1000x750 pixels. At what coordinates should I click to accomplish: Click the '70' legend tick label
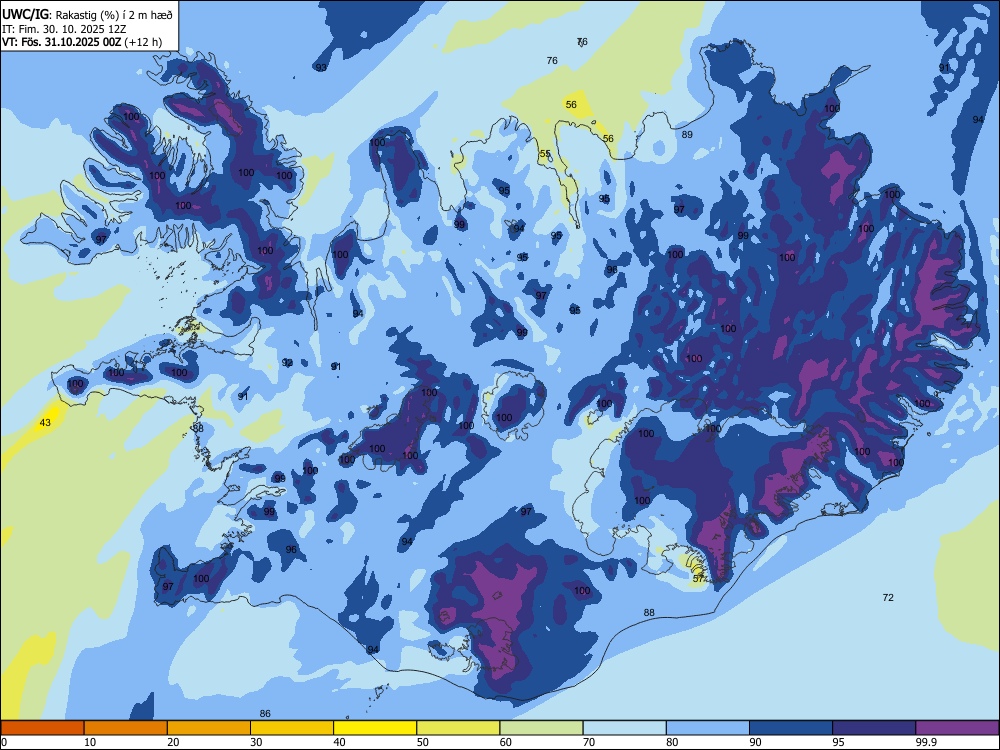click(x=589, y=742)
